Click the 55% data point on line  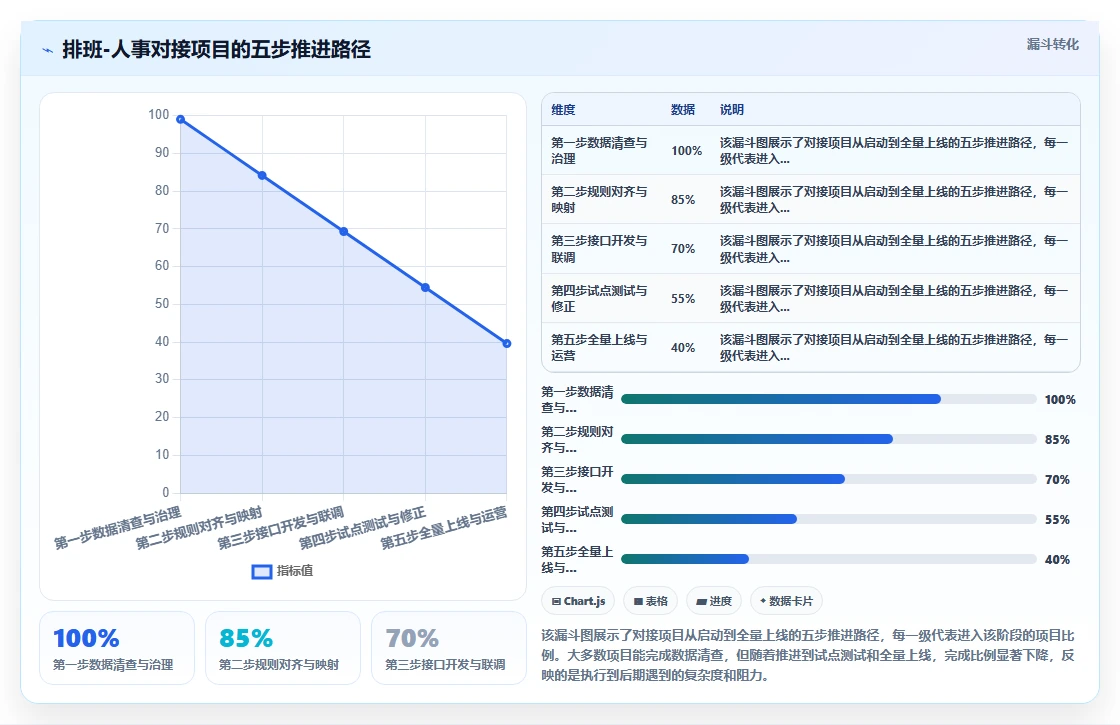pyautogui.click(x=425, y=288)
